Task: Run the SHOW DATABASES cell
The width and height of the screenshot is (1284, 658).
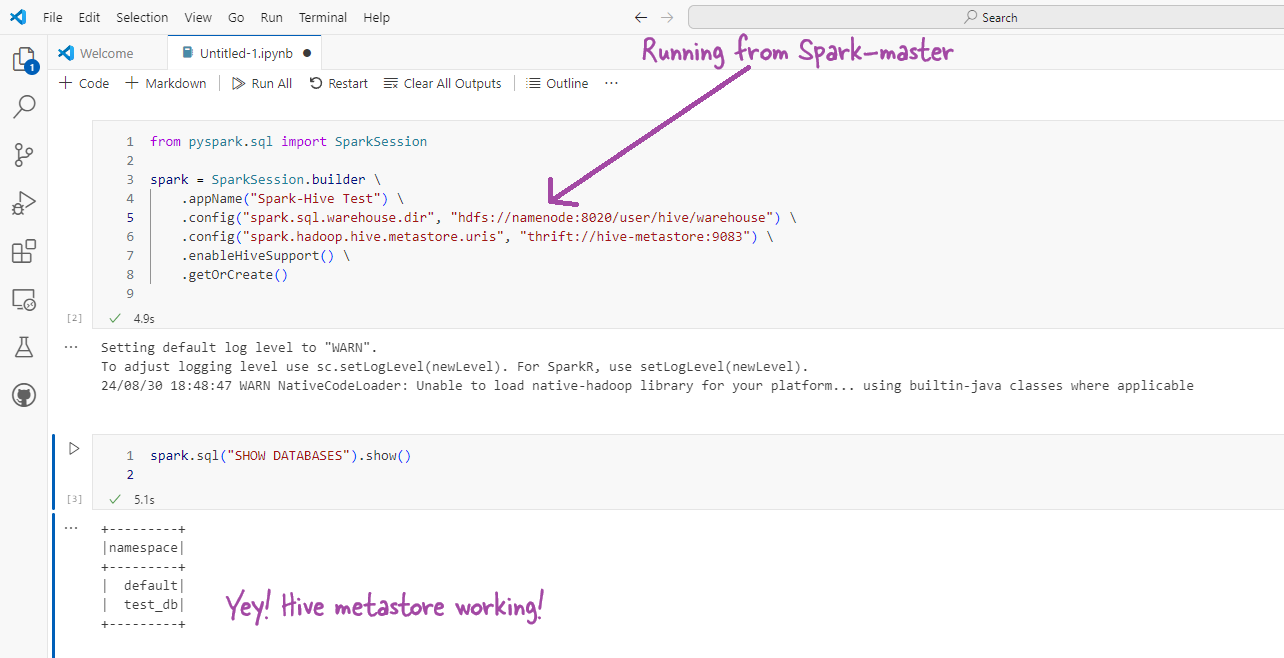Action: tap(73, 449)
